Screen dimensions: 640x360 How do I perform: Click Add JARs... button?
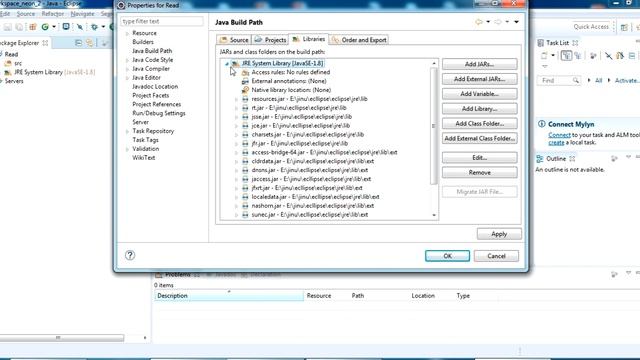pyautogui.click(x=480, y=64)
